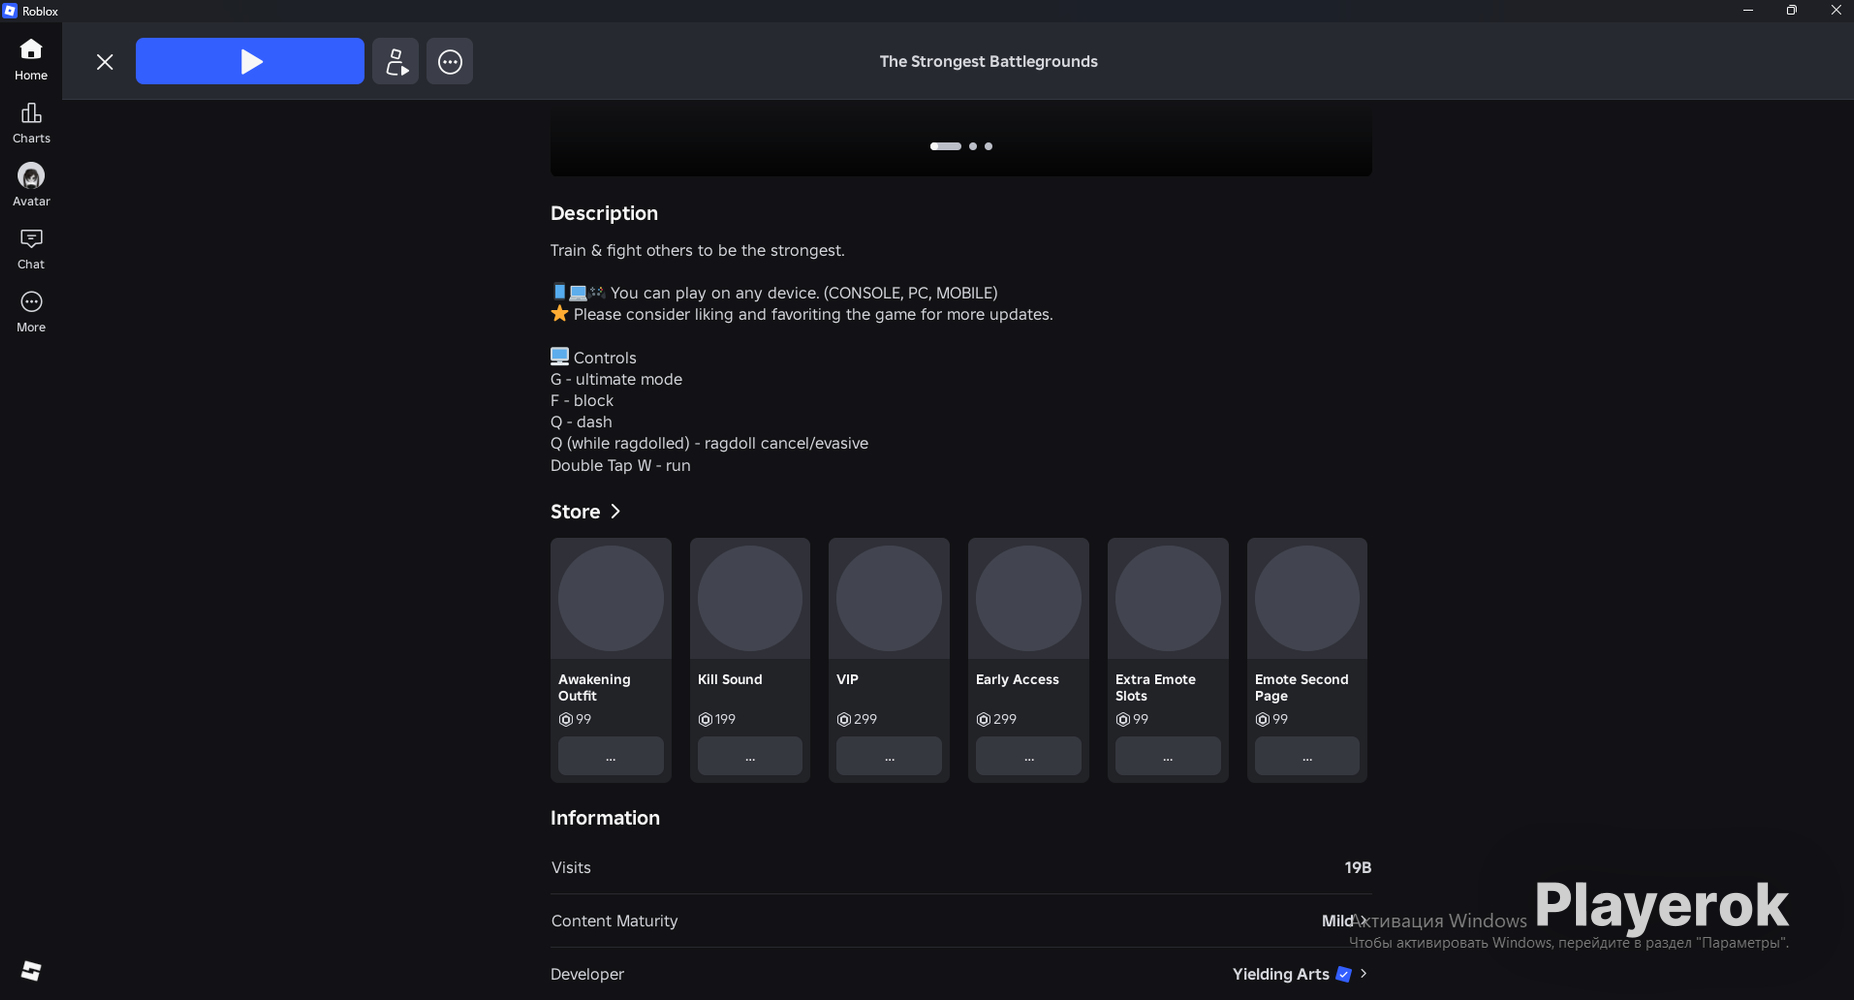Expand the Store section chevron
Screen dimensions: 1854x1000
[615, 511]
